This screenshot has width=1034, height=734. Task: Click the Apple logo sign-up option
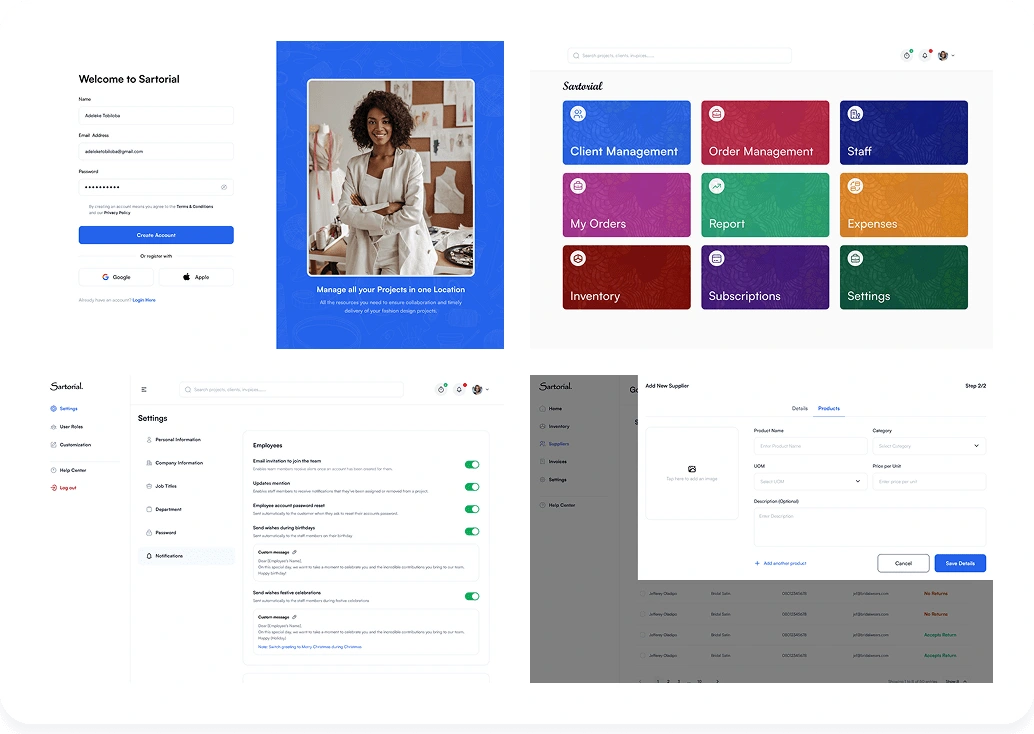187,277
